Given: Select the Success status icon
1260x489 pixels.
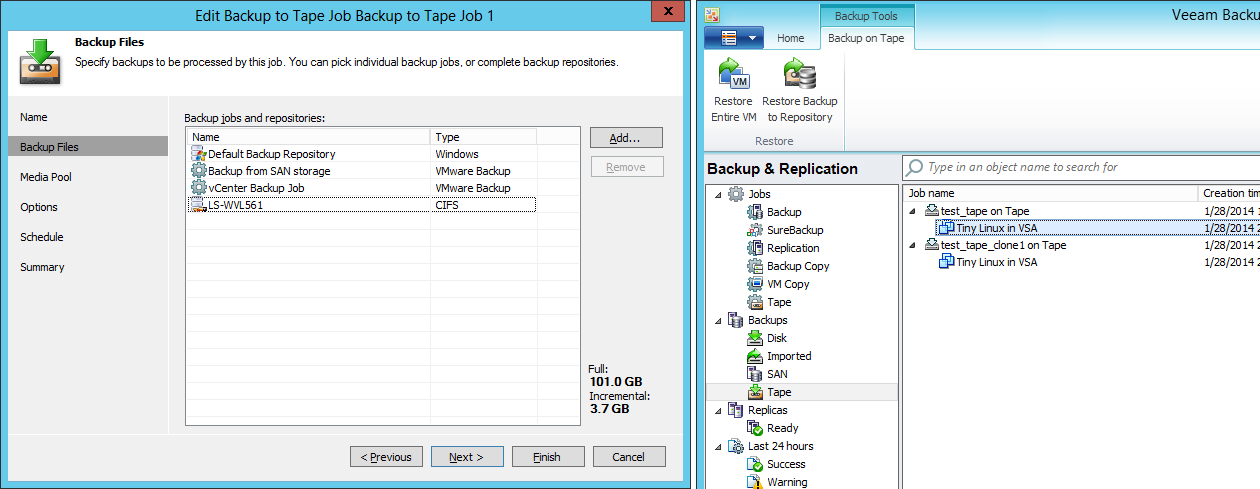Looking at the screenshot, I should point(755,464).
